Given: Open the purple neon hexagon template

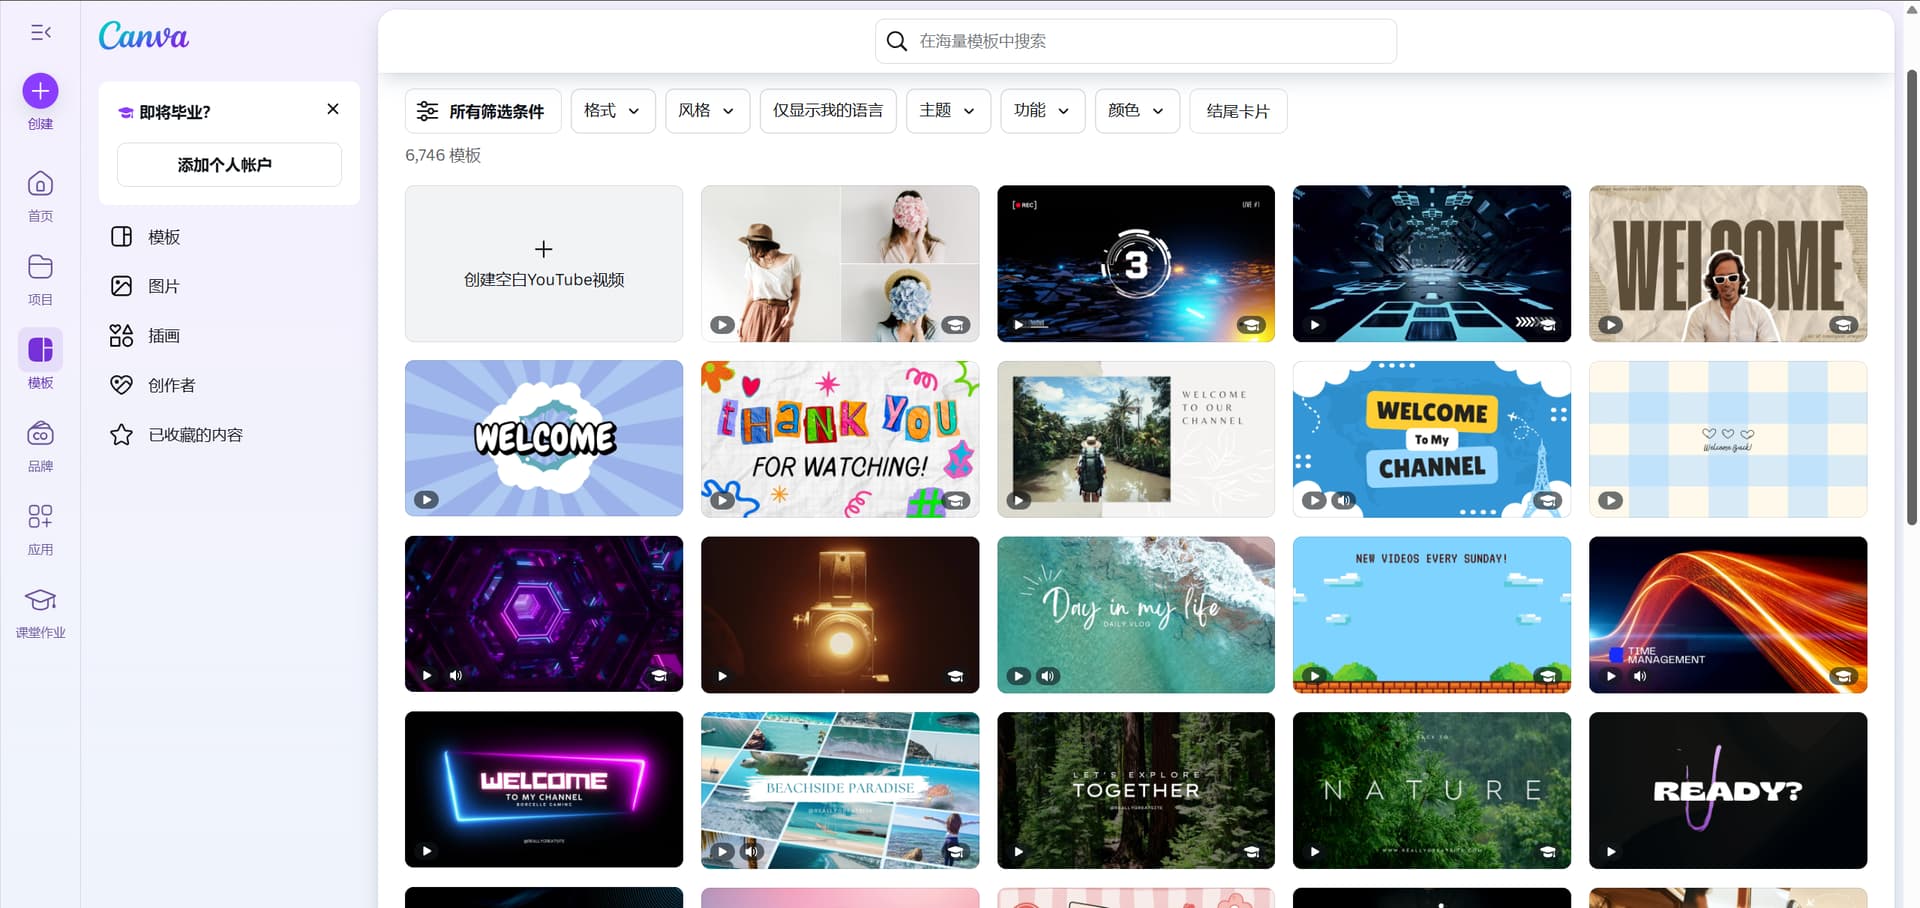Looking at the screenshot, I should pyautogui.click(x=544, y=614).
